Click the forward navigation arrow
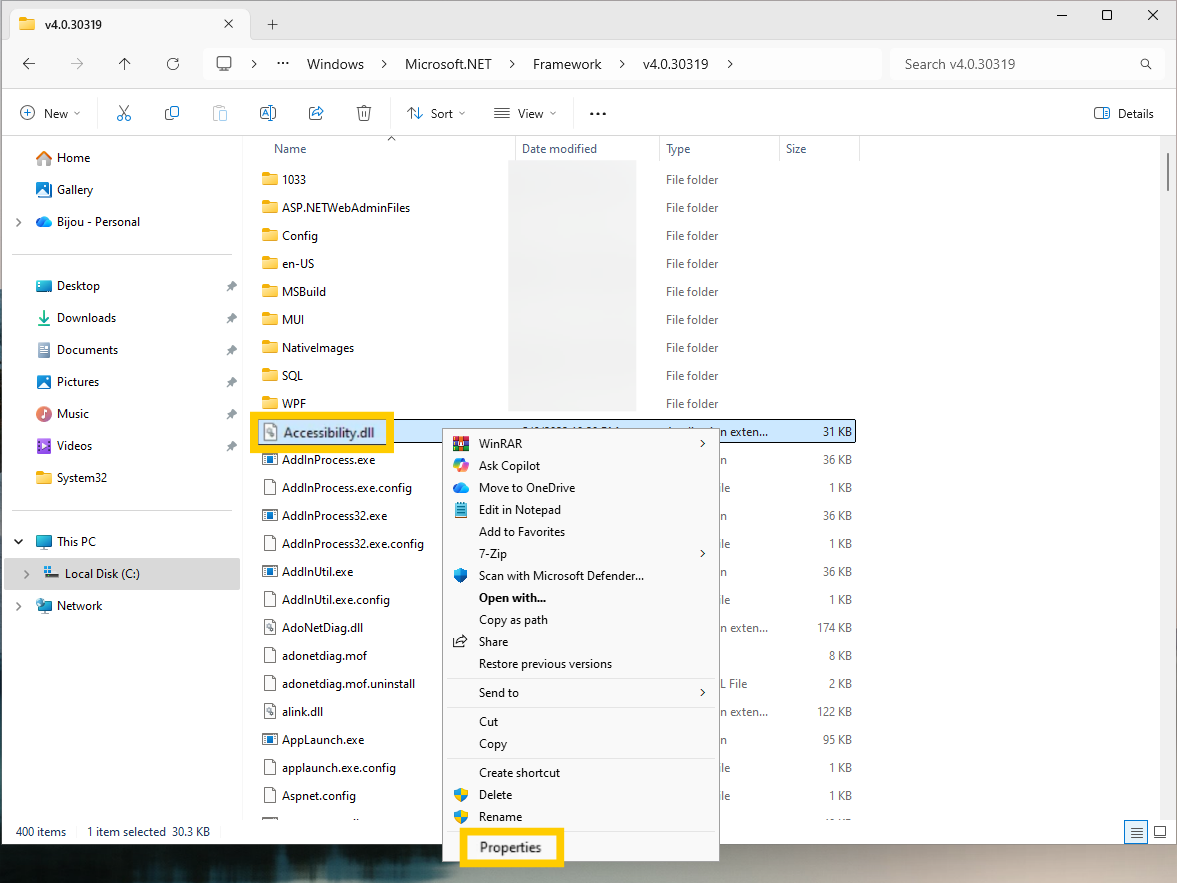The image size is (1177, 883). (77, 64)
